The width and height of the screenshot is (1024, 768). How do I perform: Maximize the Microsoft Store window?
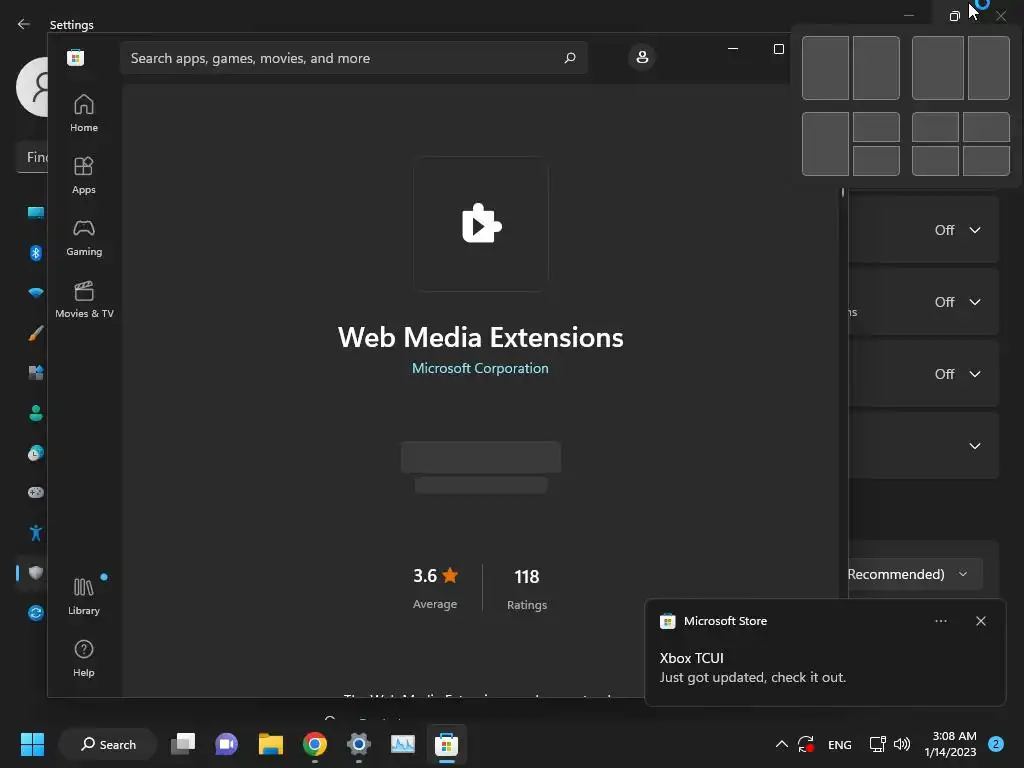[x=778, y=49]
